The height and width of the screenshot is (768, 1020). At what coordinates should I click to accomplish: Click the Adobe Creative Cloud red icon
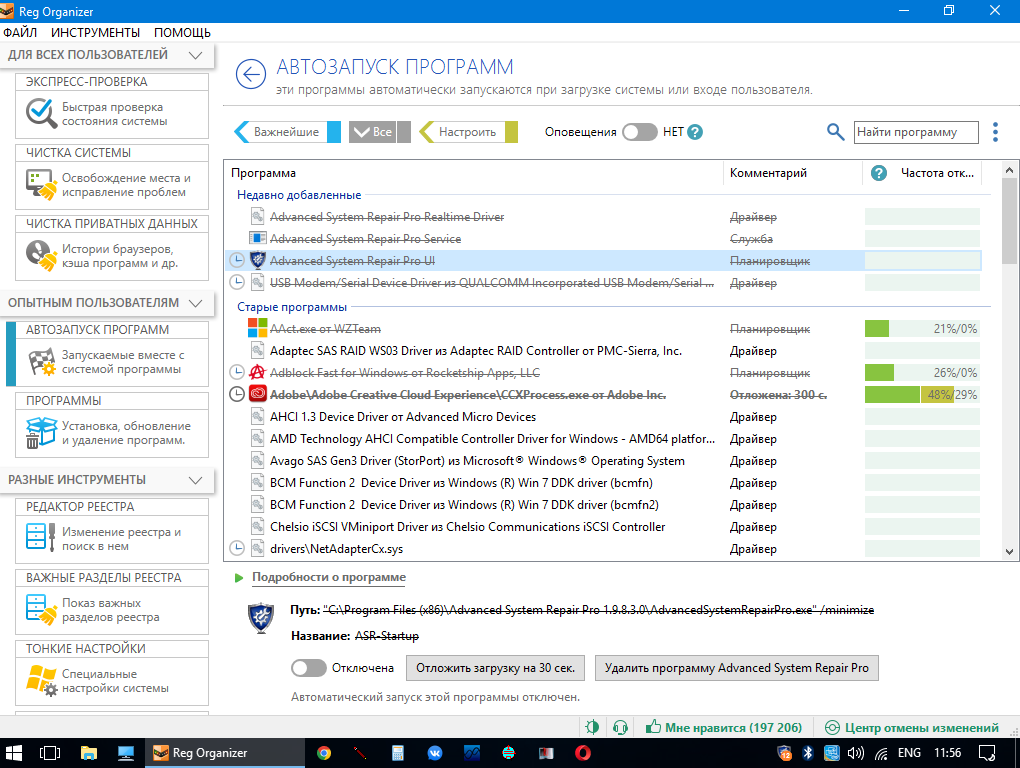pos(258,394)
